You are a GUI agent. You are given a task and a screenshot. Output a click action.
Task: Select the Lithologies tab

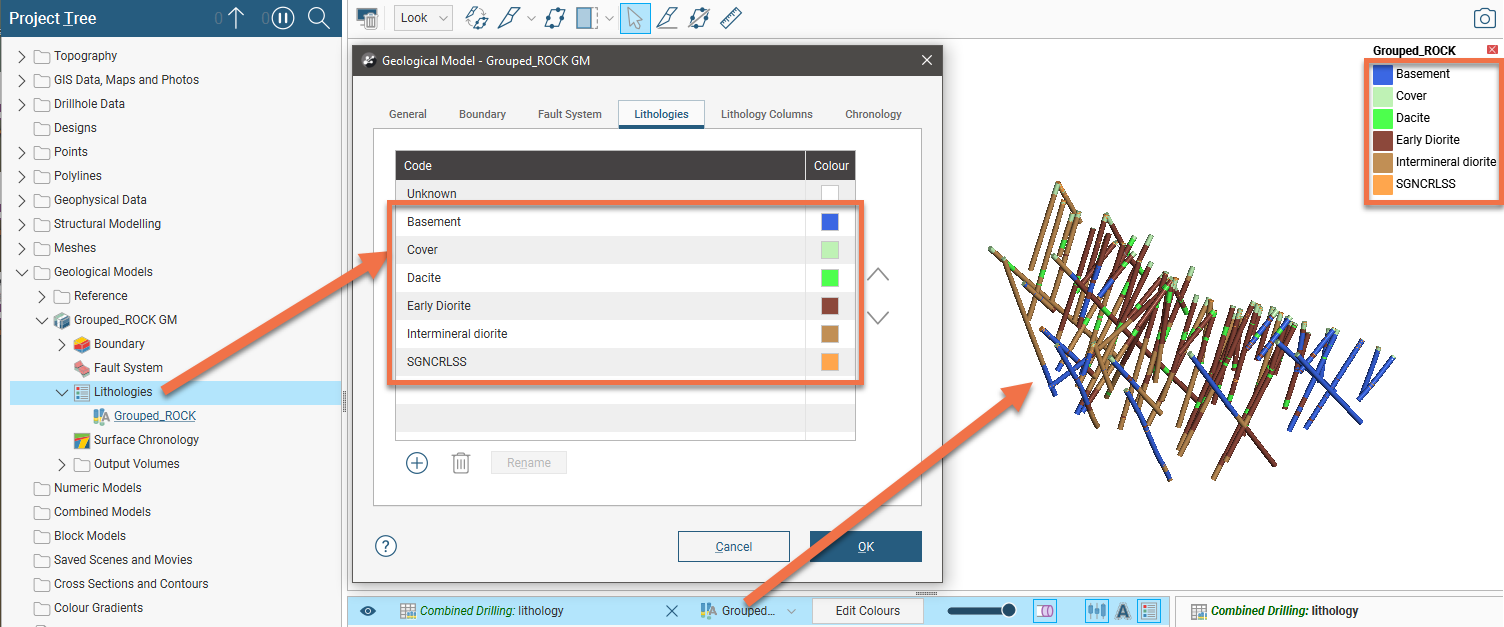click(x=661, y=114)
